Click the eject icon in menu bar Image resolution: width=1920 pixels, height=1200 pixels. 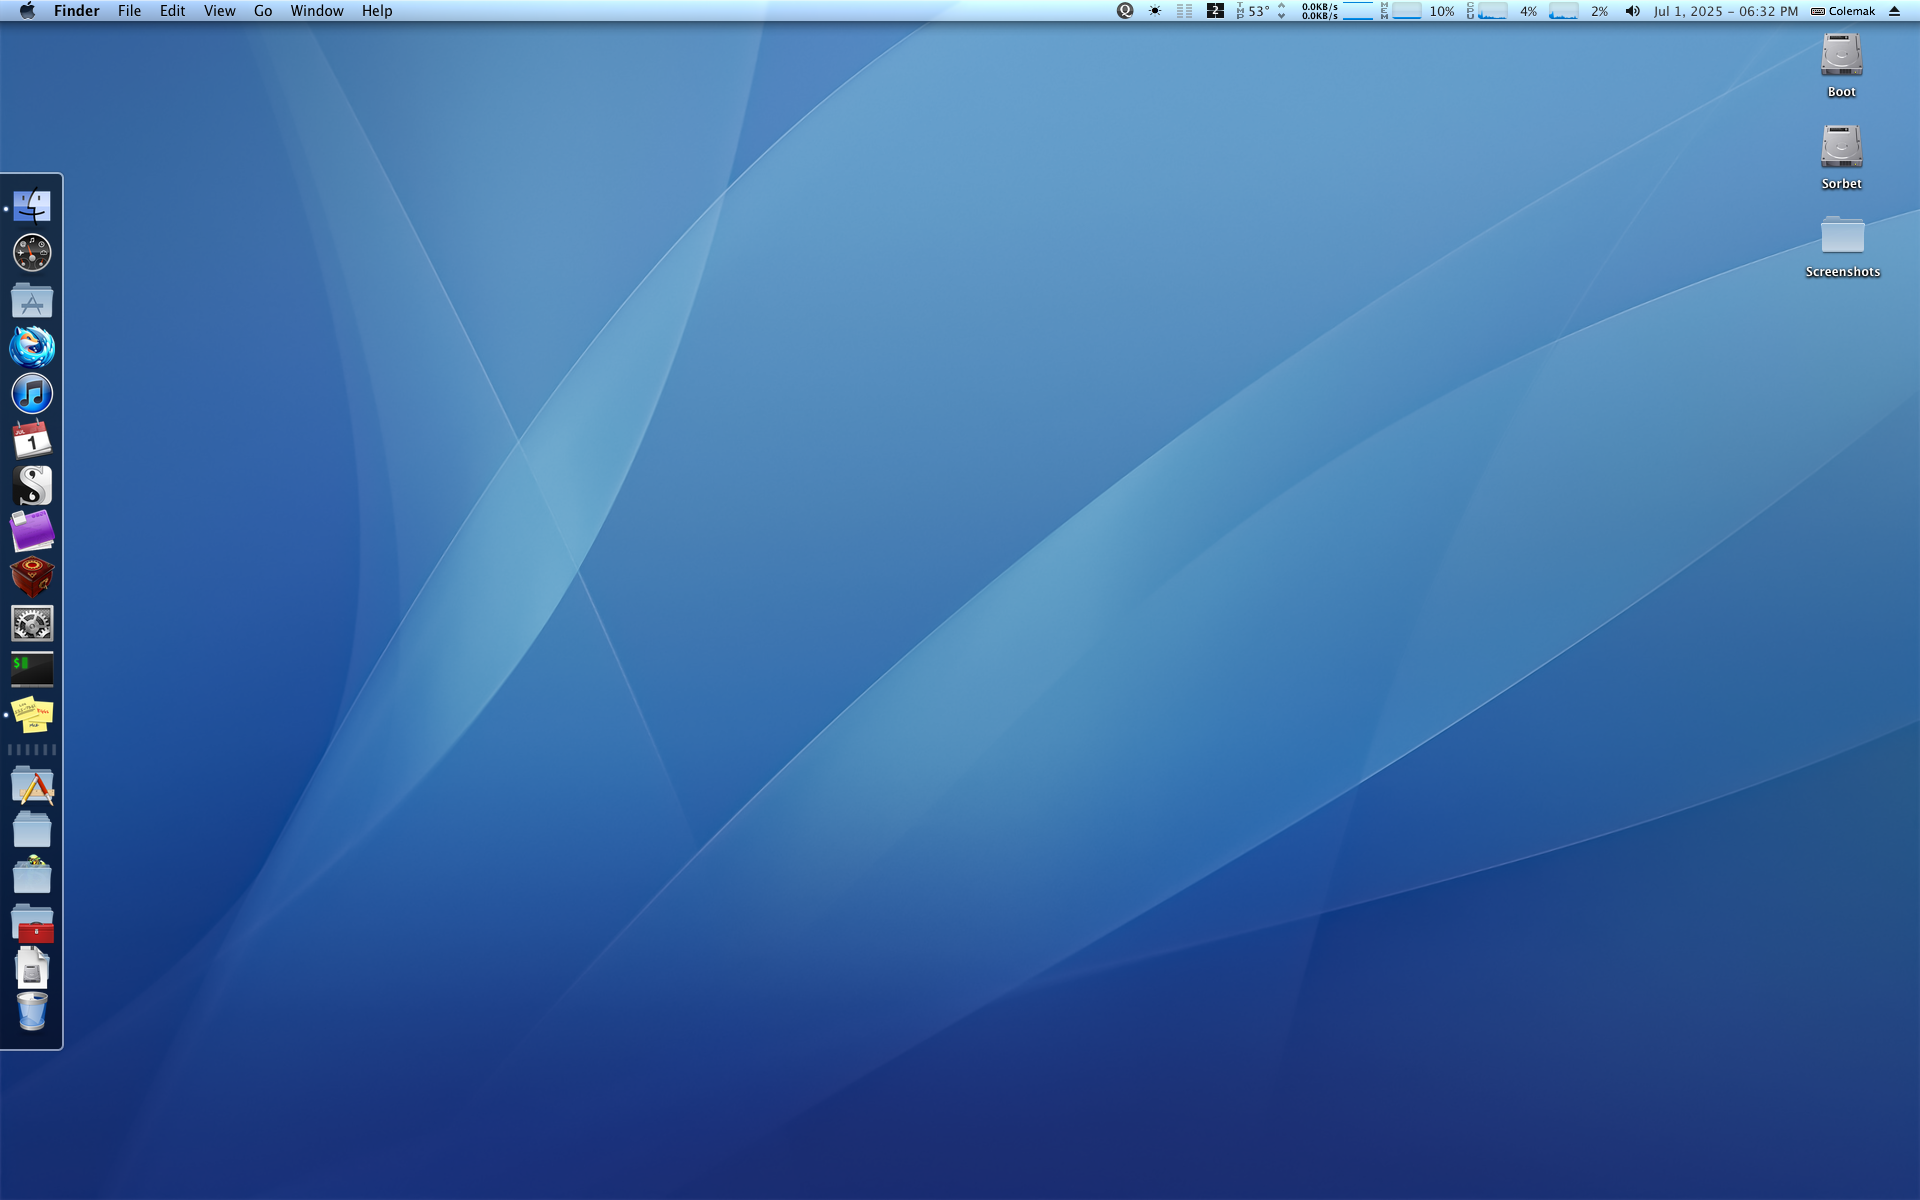coord(1894,11)
